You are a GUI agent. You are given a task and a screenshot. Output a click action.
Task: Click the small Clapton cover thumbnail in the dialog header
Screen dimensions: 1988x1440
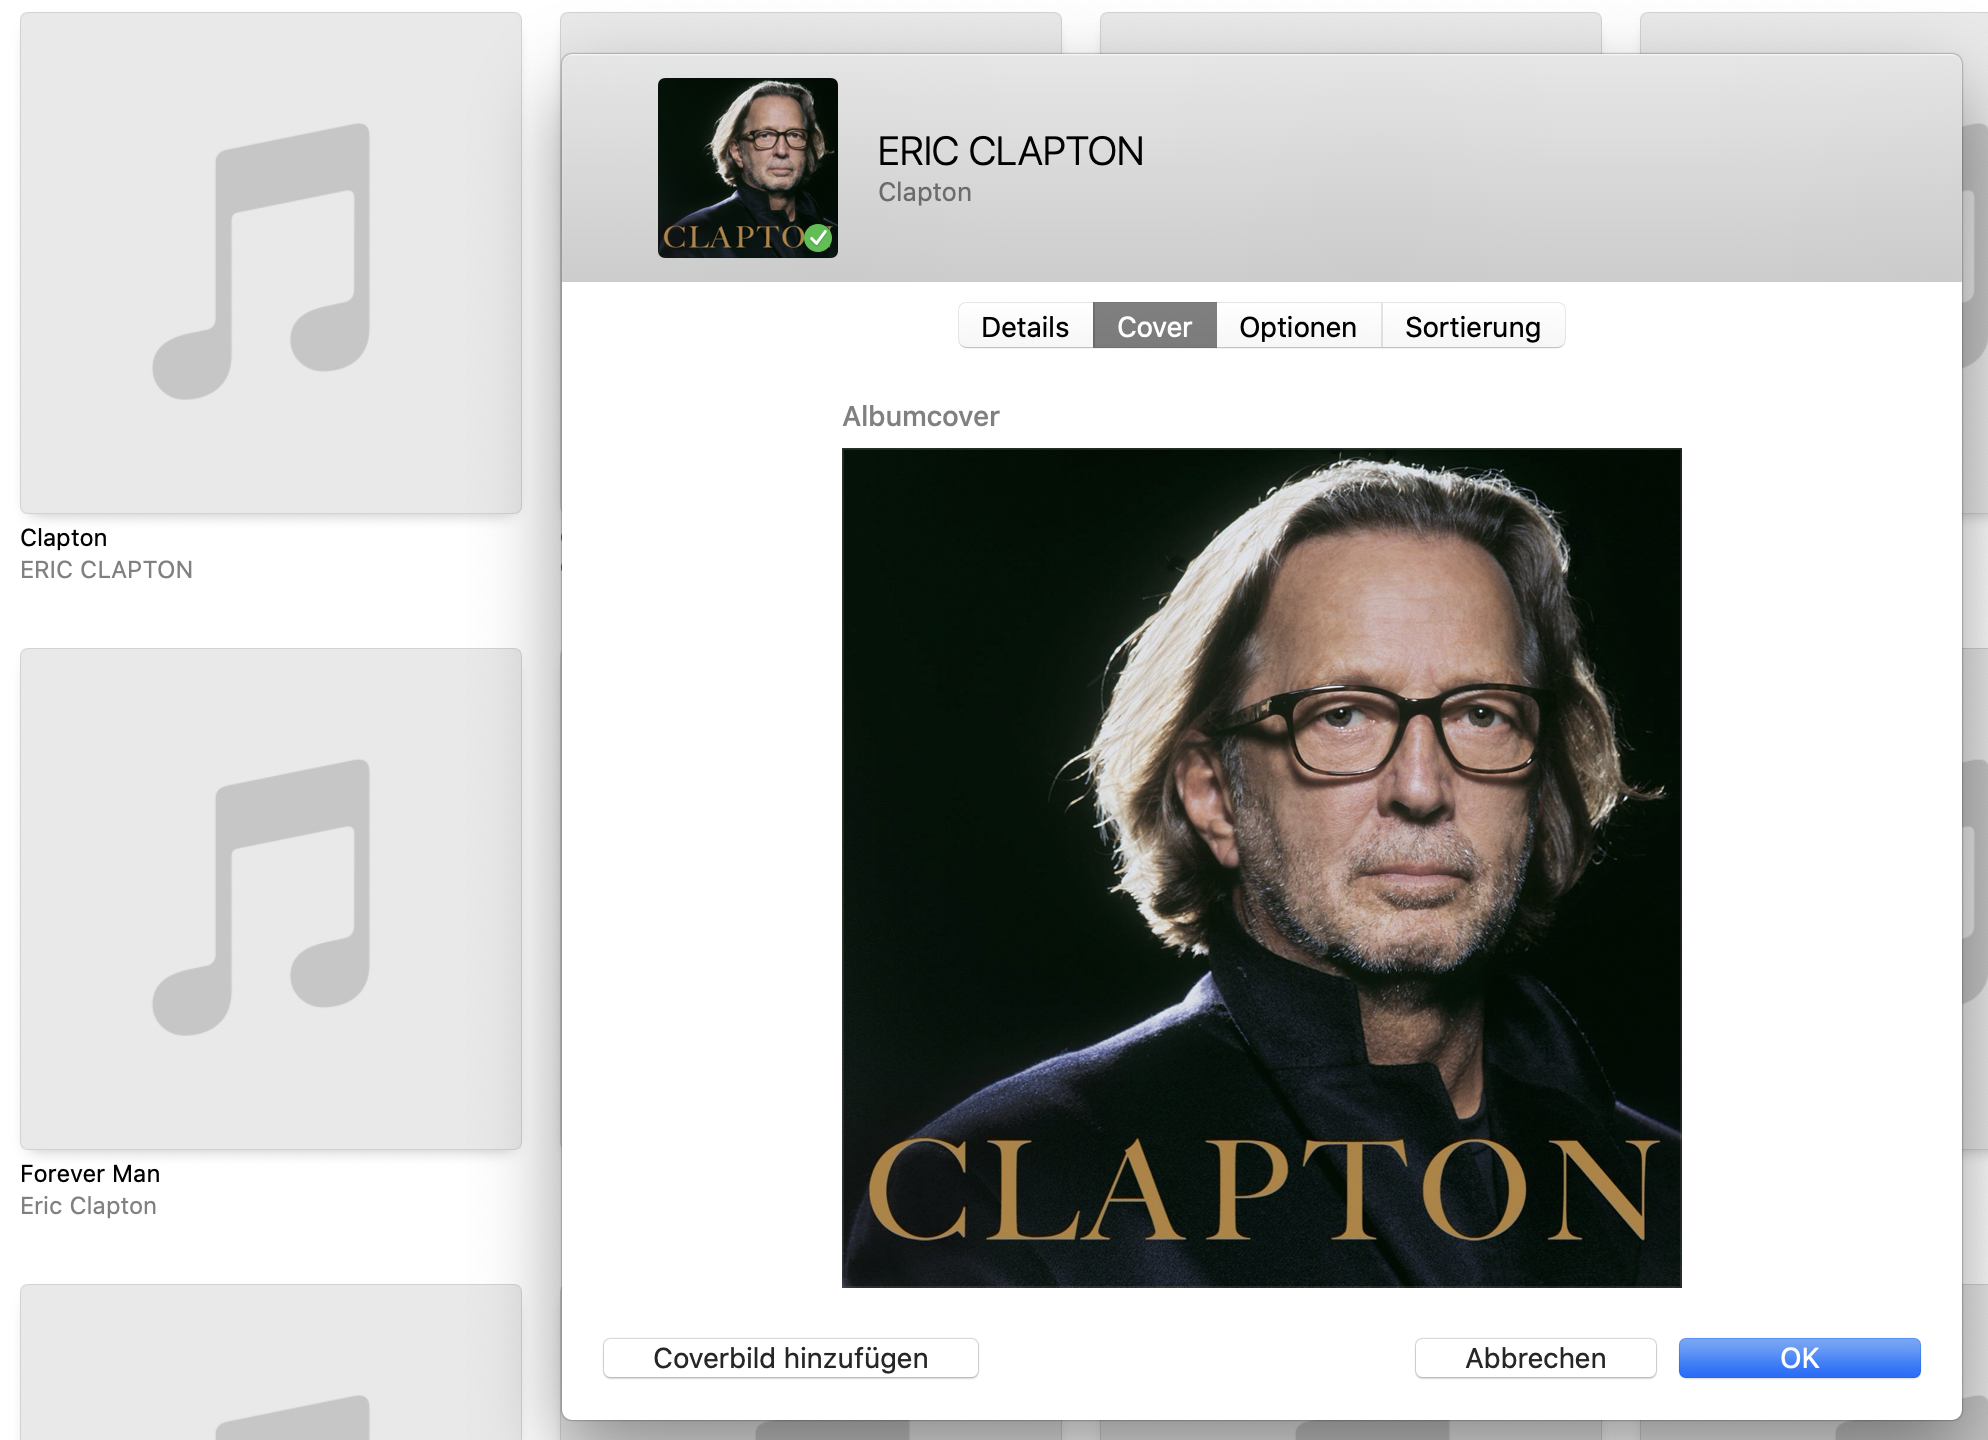(748, 168)
